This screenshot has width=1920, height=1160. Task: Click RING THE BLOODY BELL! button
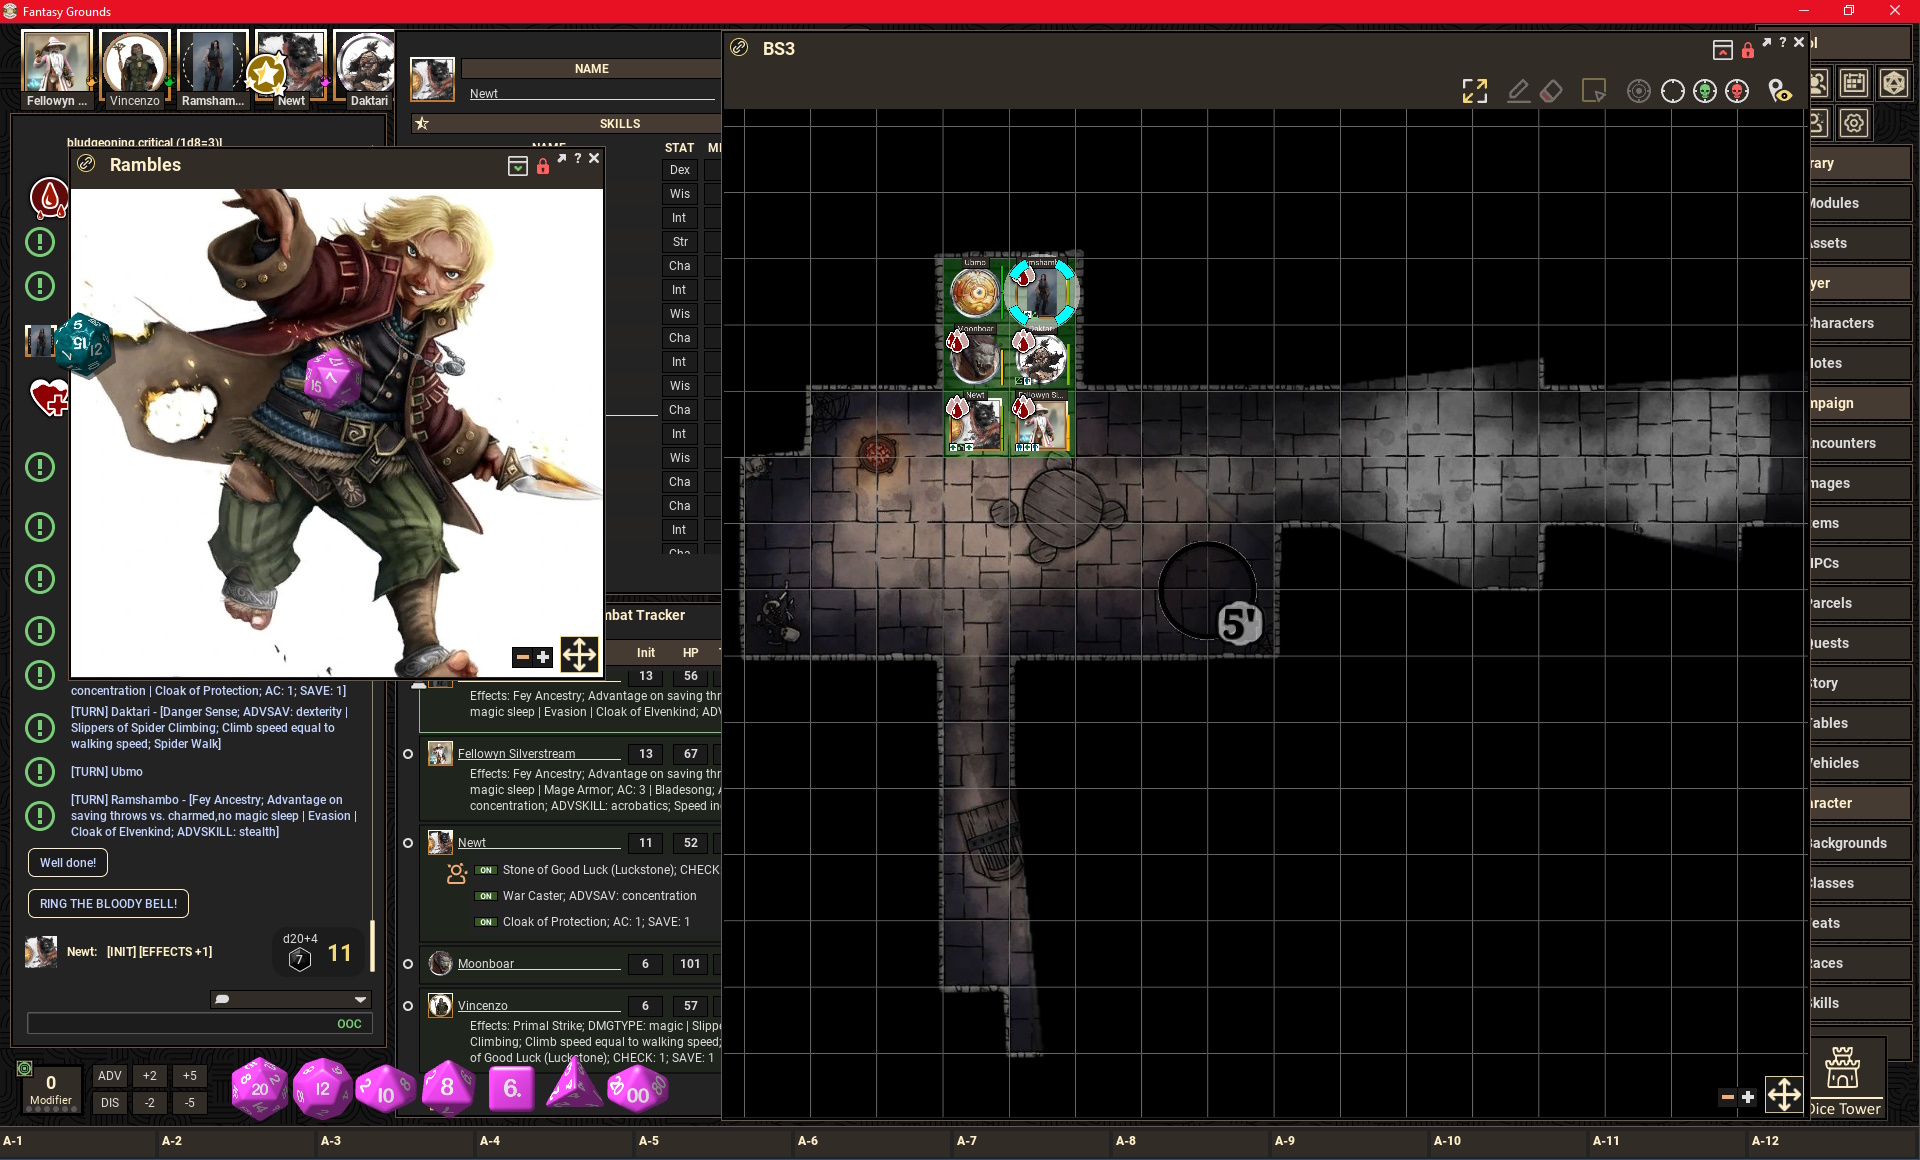coord(108,903)
